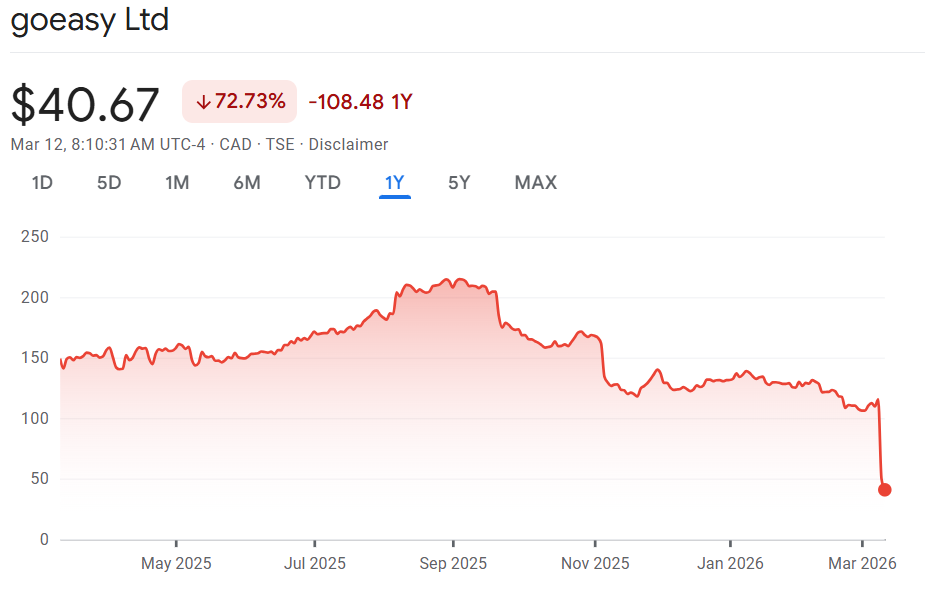
Task: Click the 250 y-axis label
Action: pyautogui.click(x=35, y=237)
